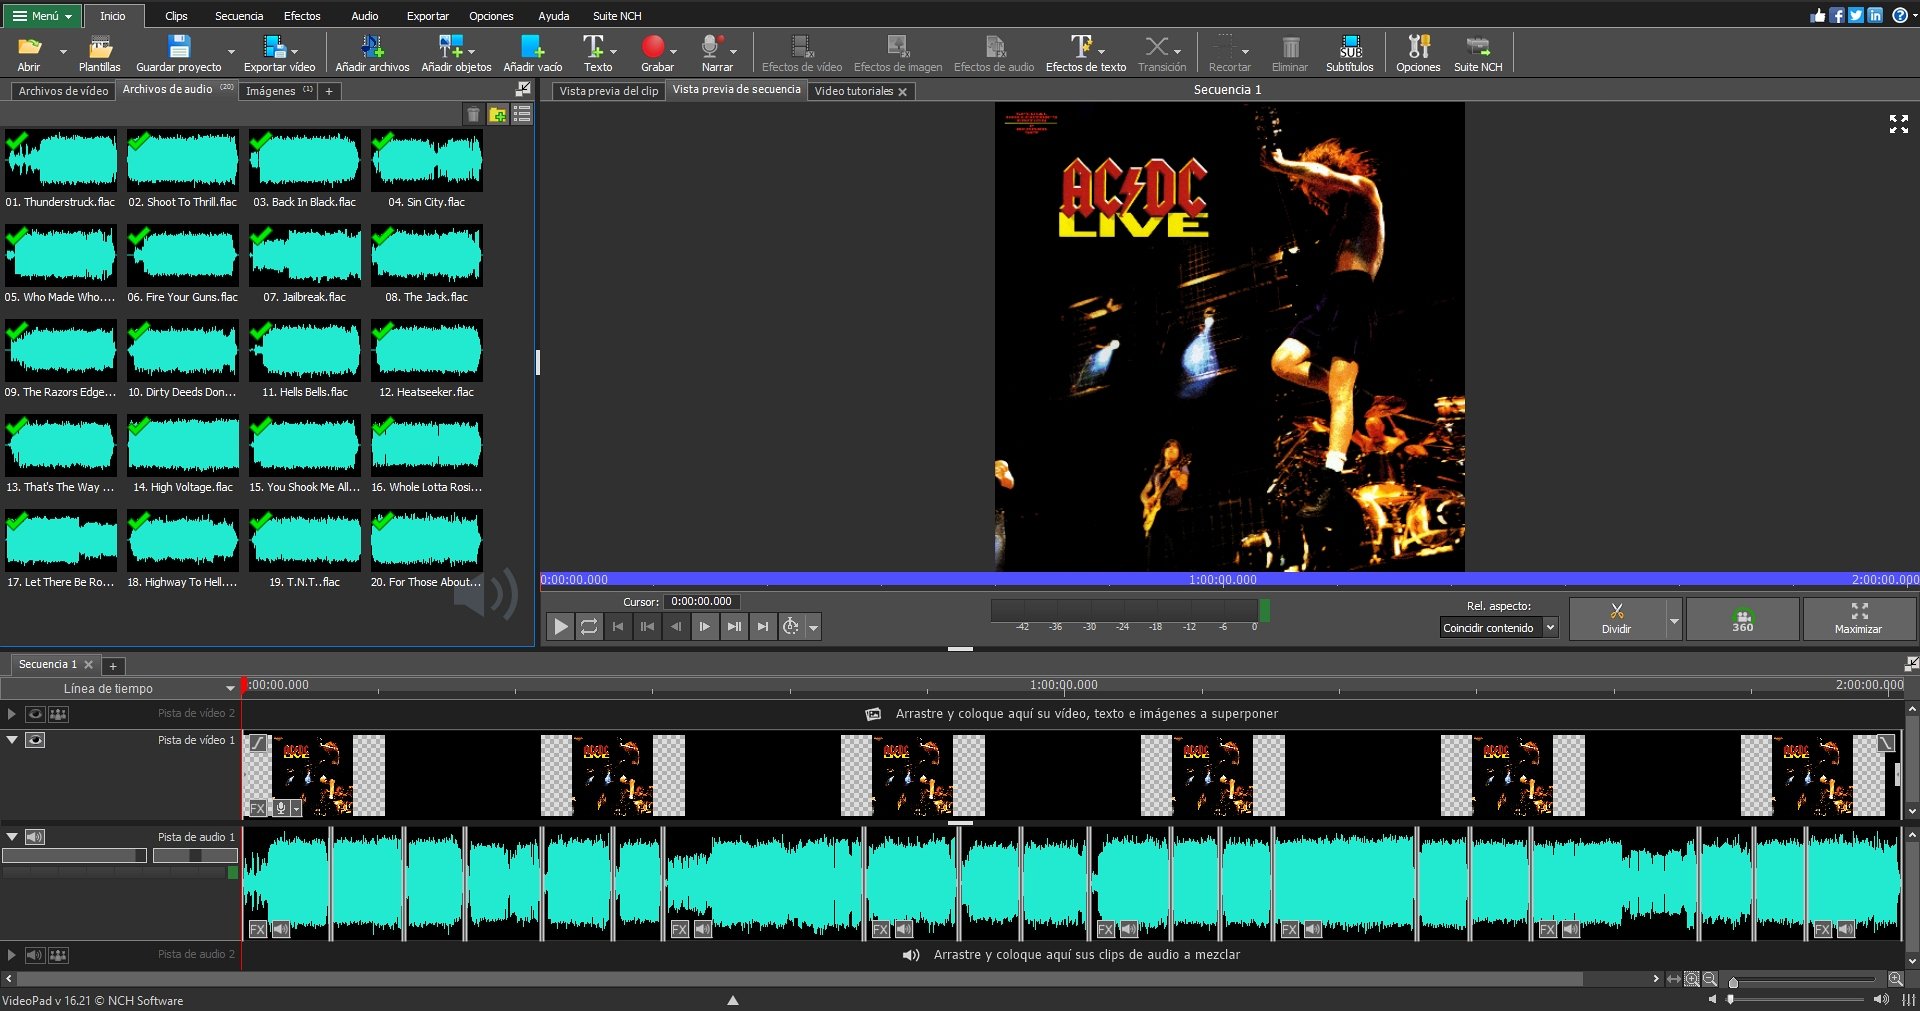Toggle speaker icon on first audio clip
This screenshot has width=1920, height=1011.
pos(281,929)
